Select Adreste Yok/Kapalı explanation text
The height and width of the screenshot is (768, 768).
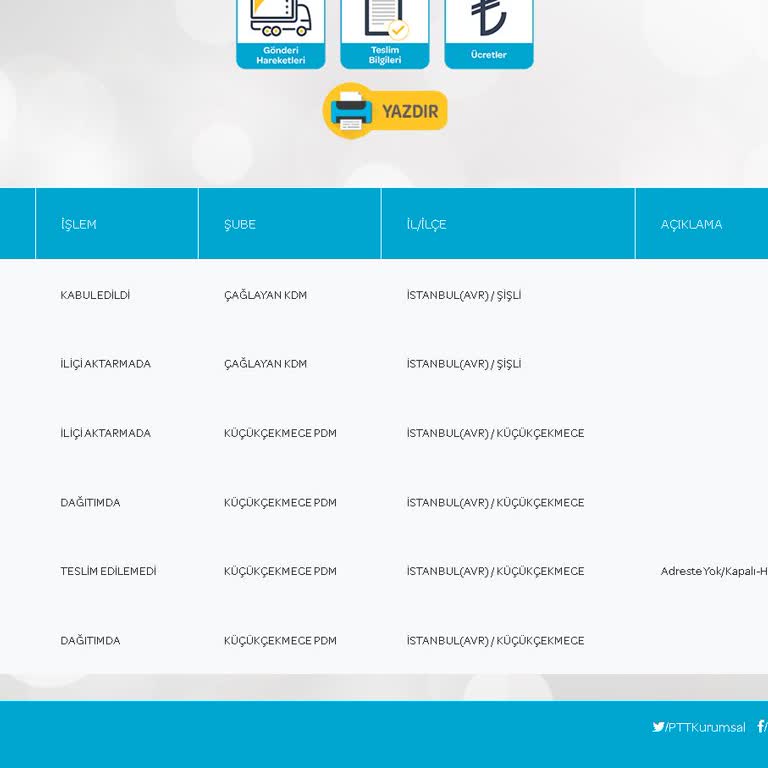[714, 571]
